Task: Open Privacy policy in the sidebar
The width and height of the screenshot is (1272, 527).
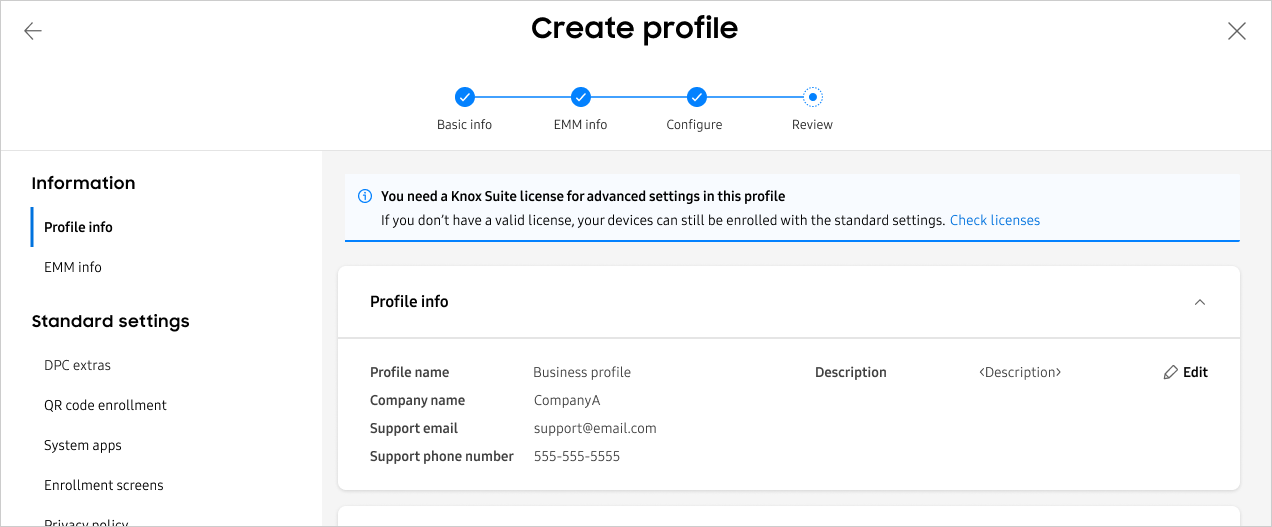Action: [x=86, y=521]
